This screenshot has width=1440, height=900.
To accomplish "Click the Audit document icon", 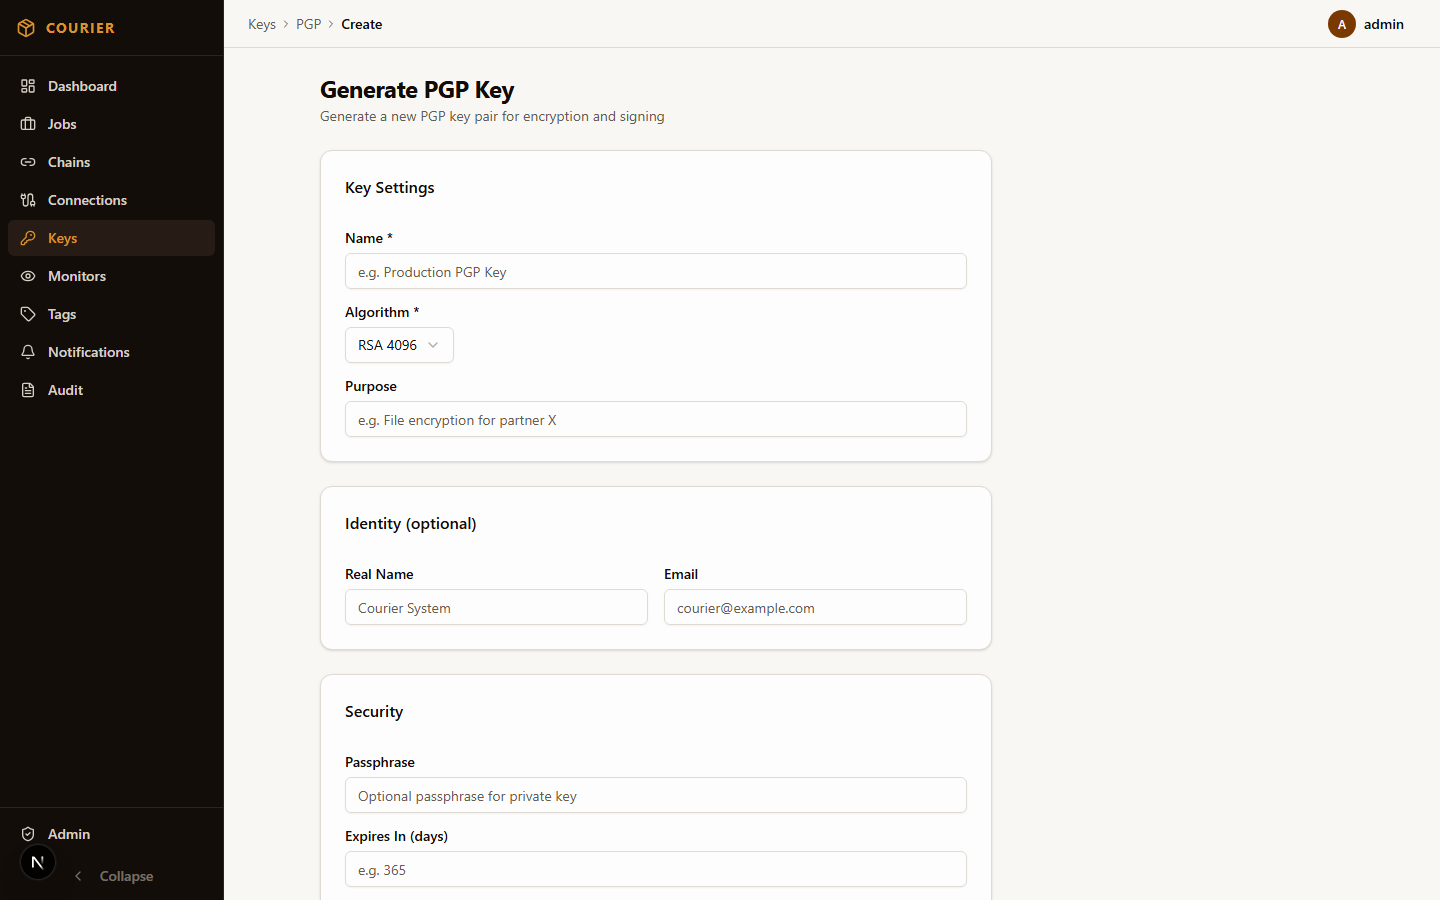I will point(28,390).
